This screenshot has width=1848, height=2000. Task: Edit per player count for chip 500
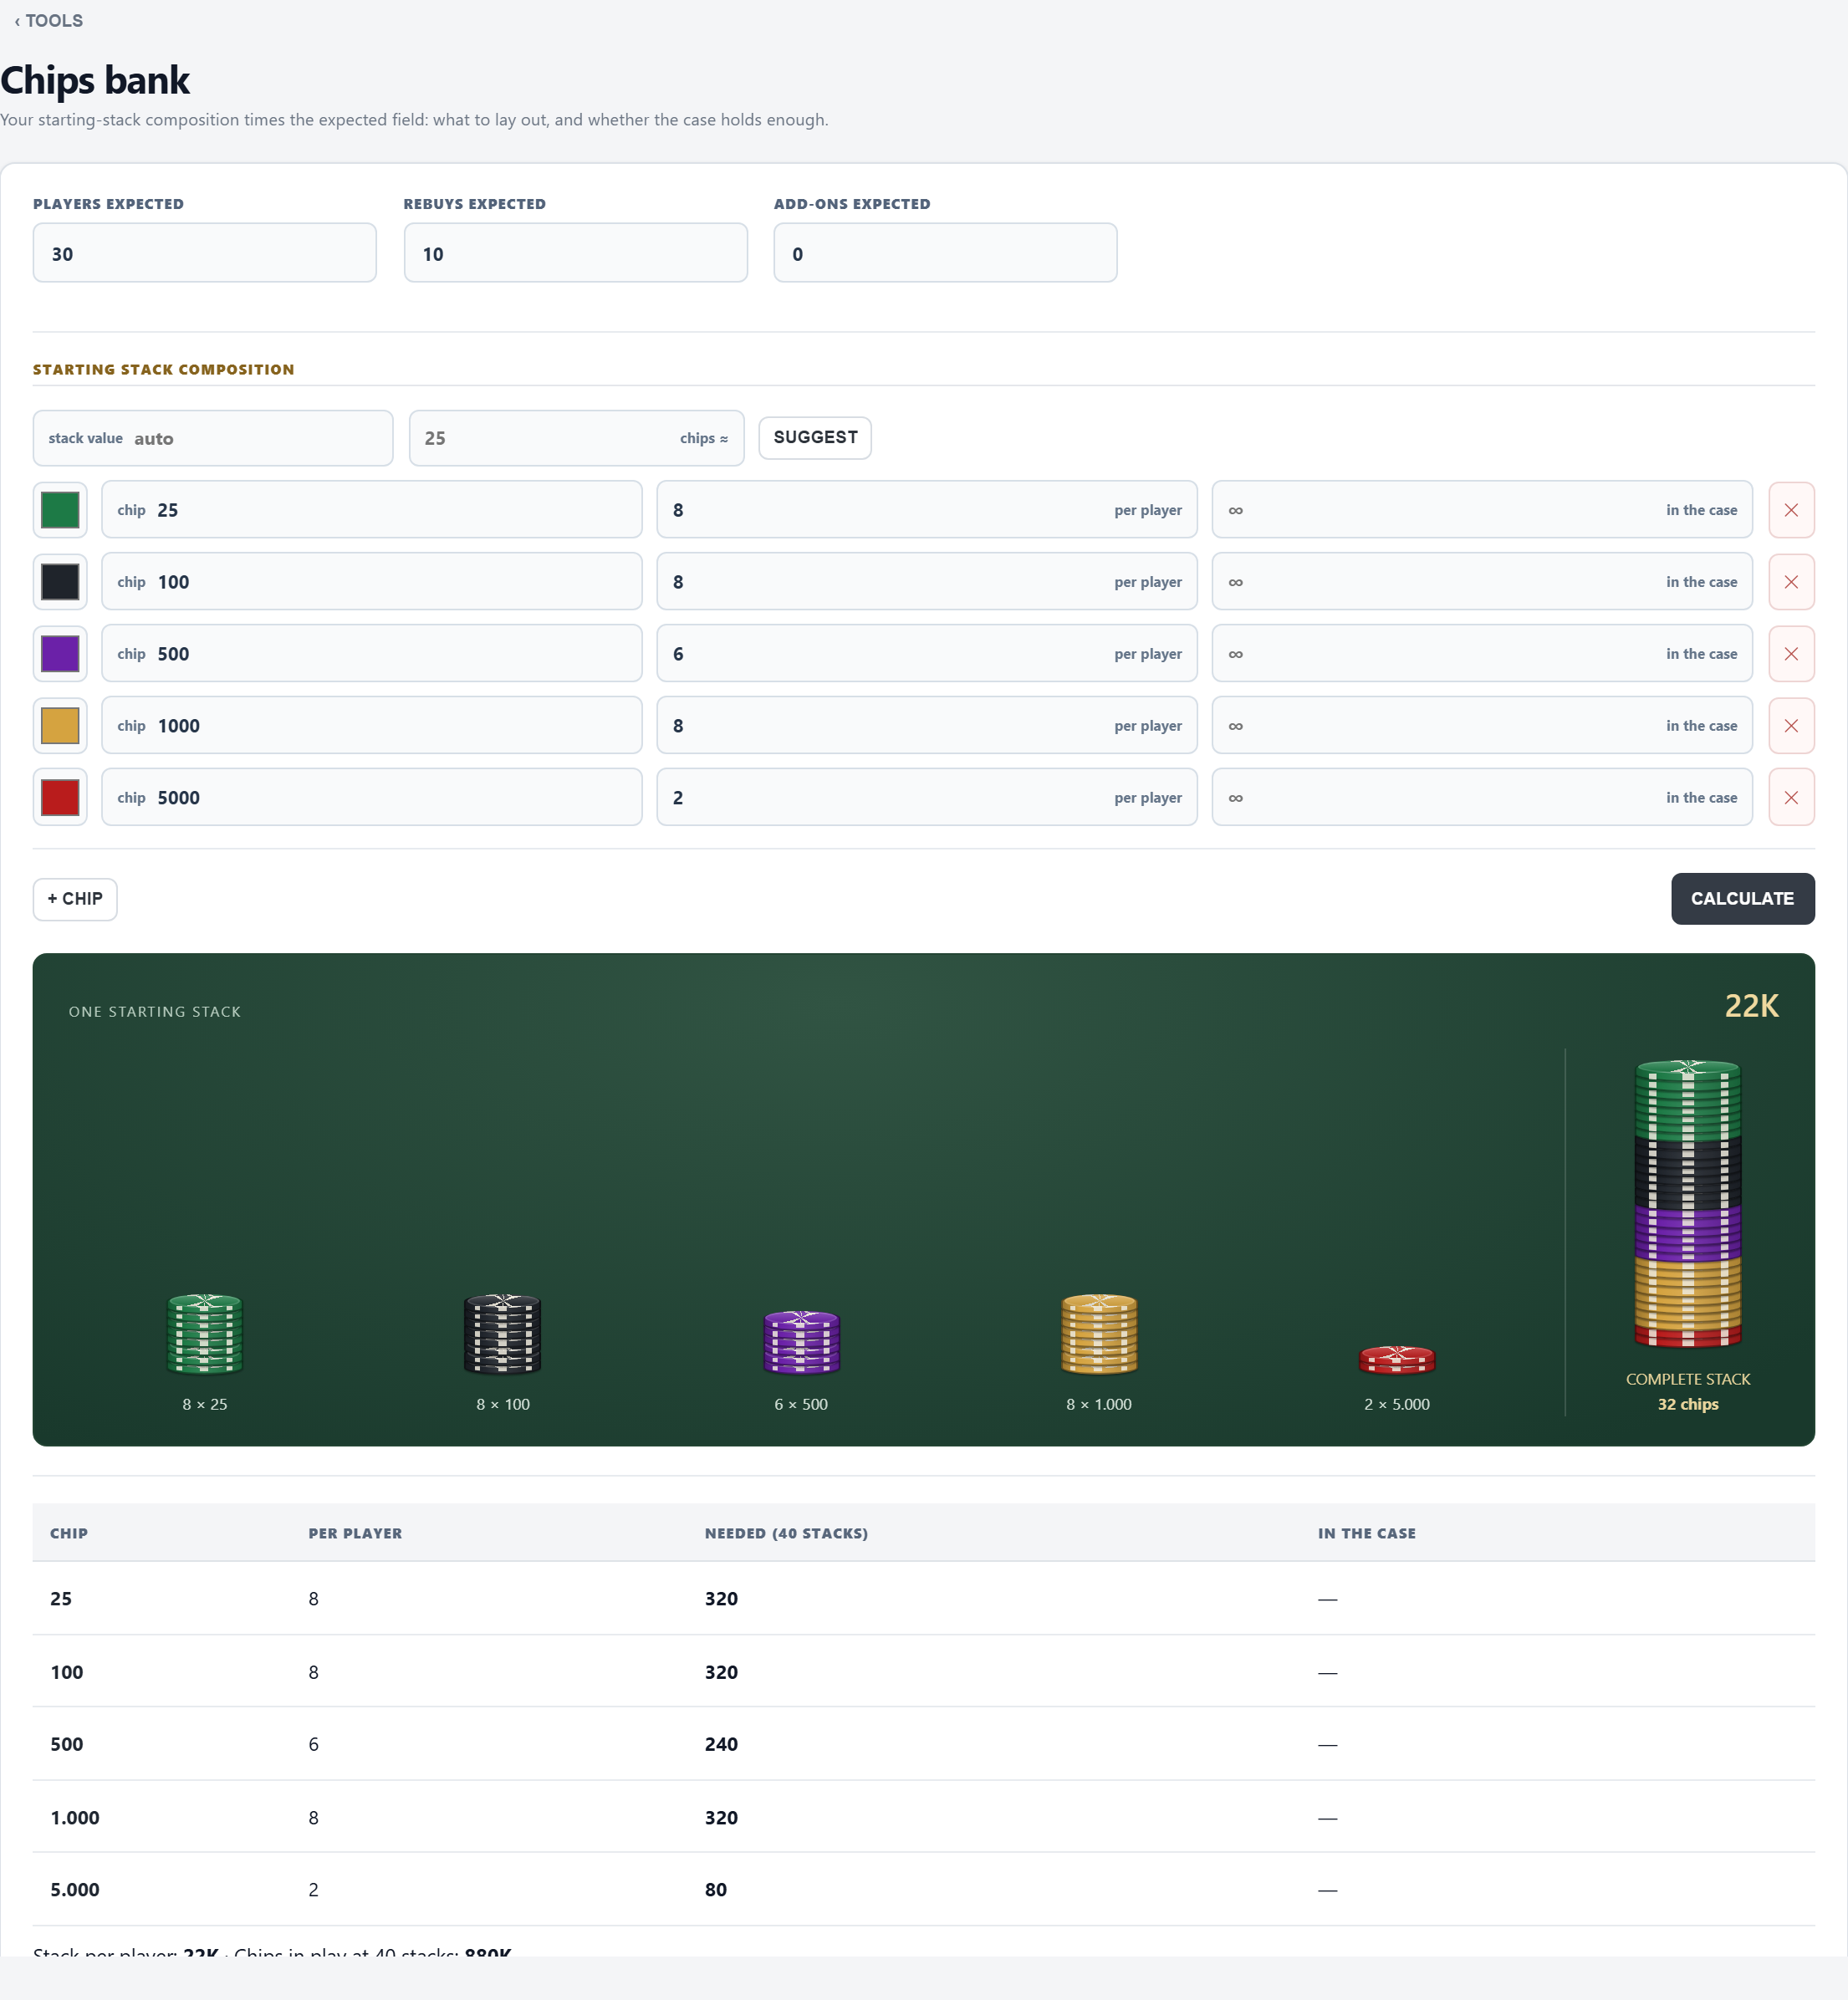[x=927, y=654]
